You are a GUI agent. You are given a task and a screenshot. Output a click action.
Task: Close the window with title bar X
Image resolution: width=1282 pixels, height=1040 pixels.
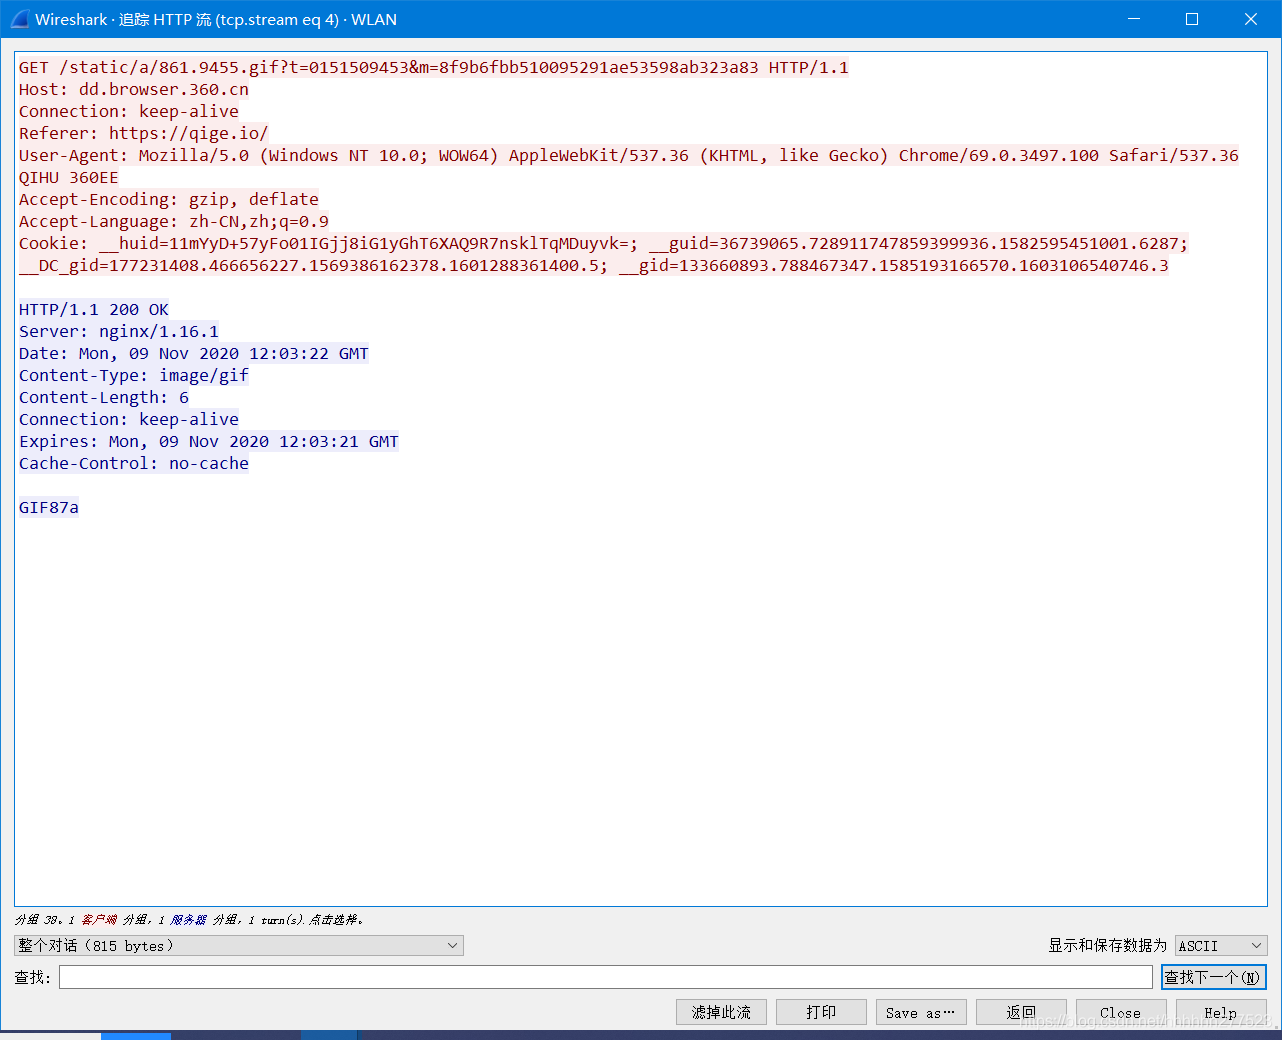point(1251,19)
